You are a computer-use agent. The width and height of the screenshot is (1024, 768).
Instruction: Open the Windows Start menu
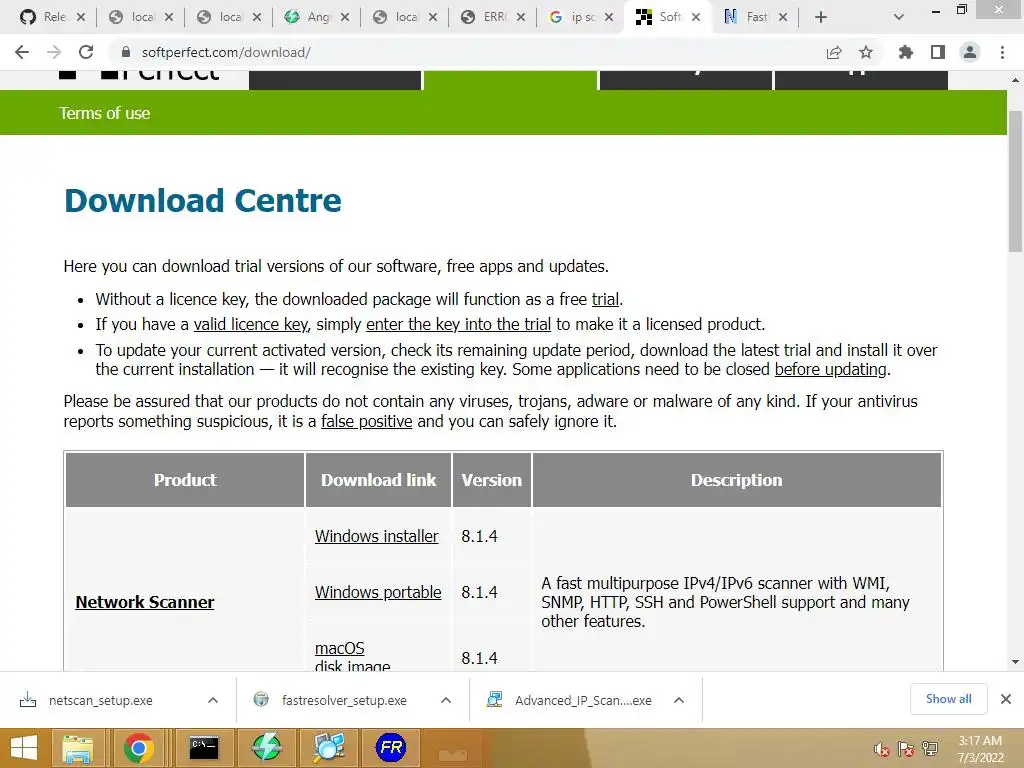click(24, 748)
